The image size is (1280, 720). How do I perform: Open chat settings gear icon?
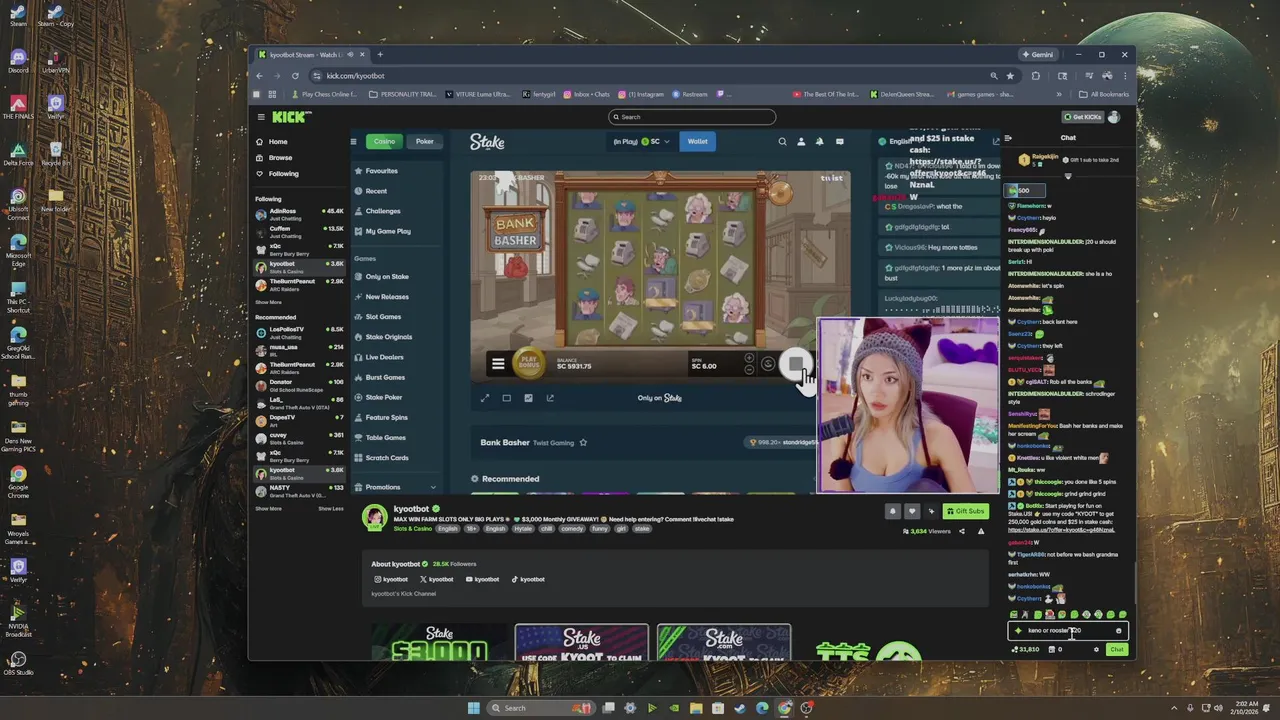tap(1096, 650)
